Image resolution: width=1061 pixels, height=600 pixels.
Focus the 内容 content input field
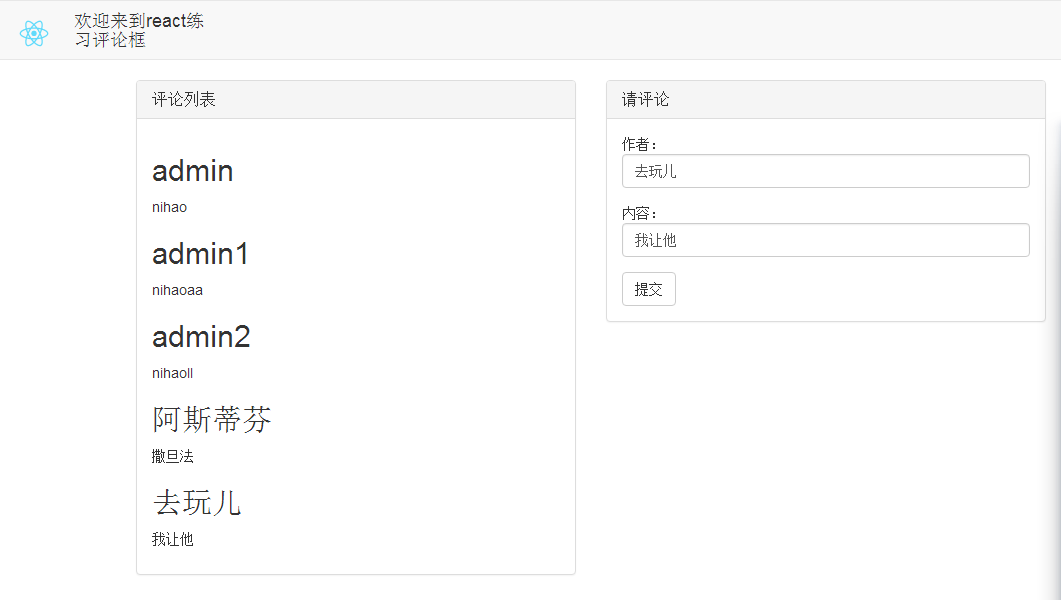pos(825,240)
